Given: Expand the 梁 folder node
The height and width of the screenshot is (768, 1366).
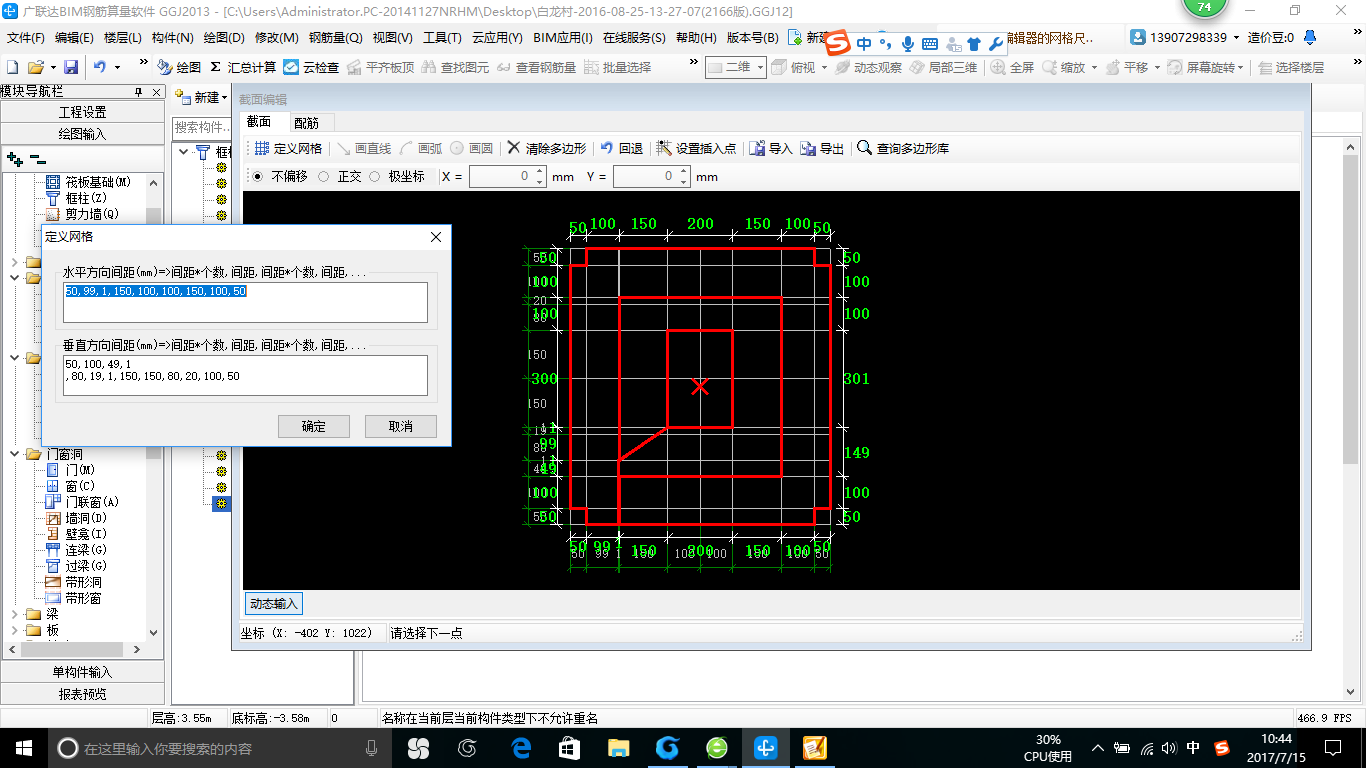Looking at the screenshot, I should [x=15, y=614].
